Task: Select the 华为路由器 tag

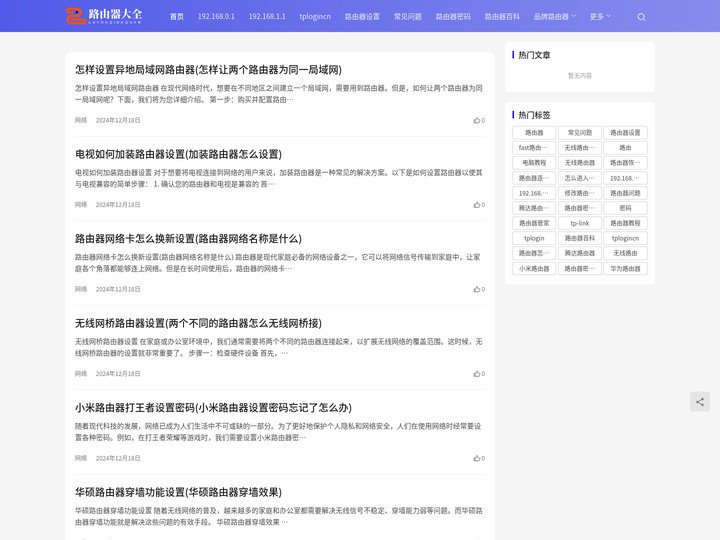Action: 625,269
